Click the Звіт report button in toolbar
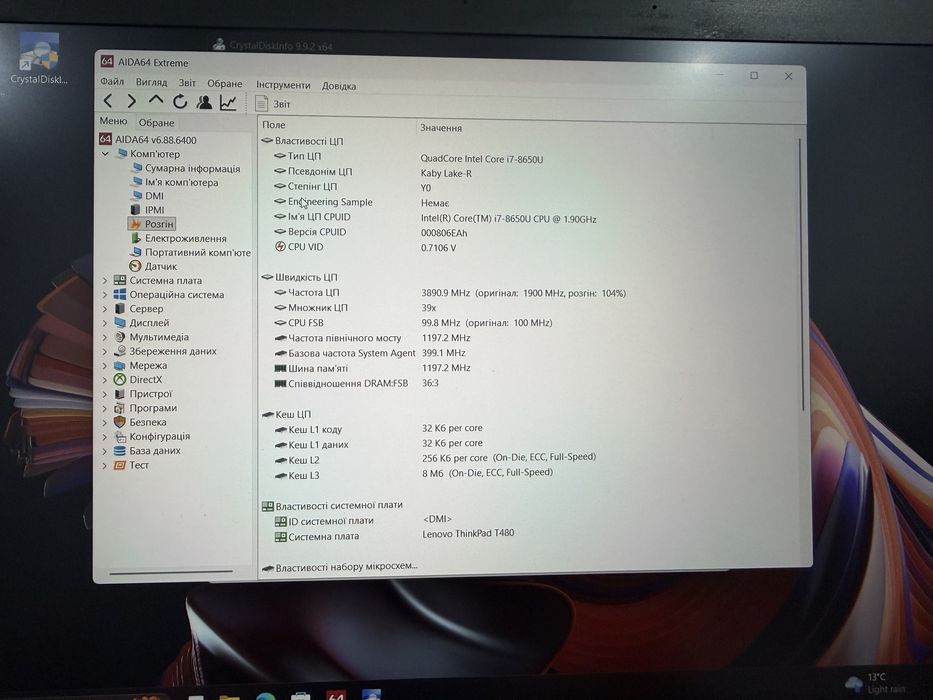Image resolution: width=933 pixels, height=700 pixels. (273, 104)
